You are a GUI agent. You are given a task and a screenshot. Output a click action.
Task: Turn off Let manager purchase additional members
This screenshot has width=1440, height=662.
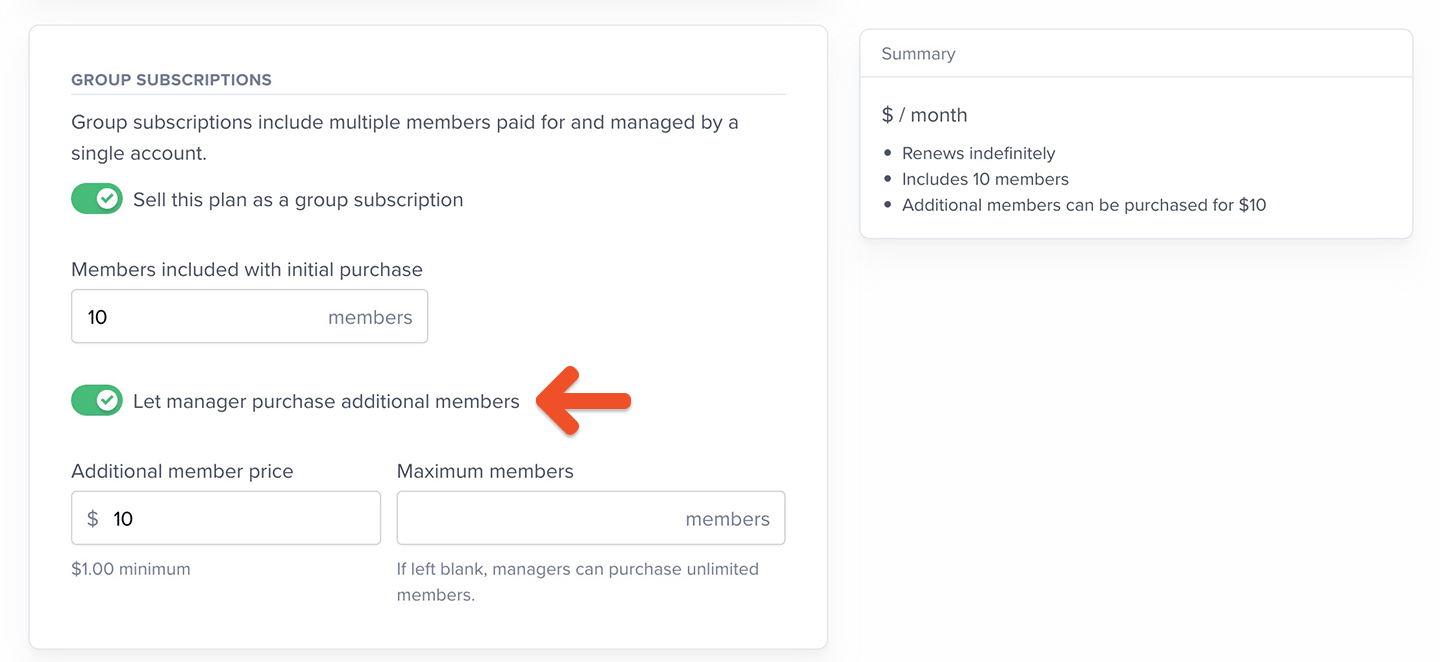coord(97,401)
